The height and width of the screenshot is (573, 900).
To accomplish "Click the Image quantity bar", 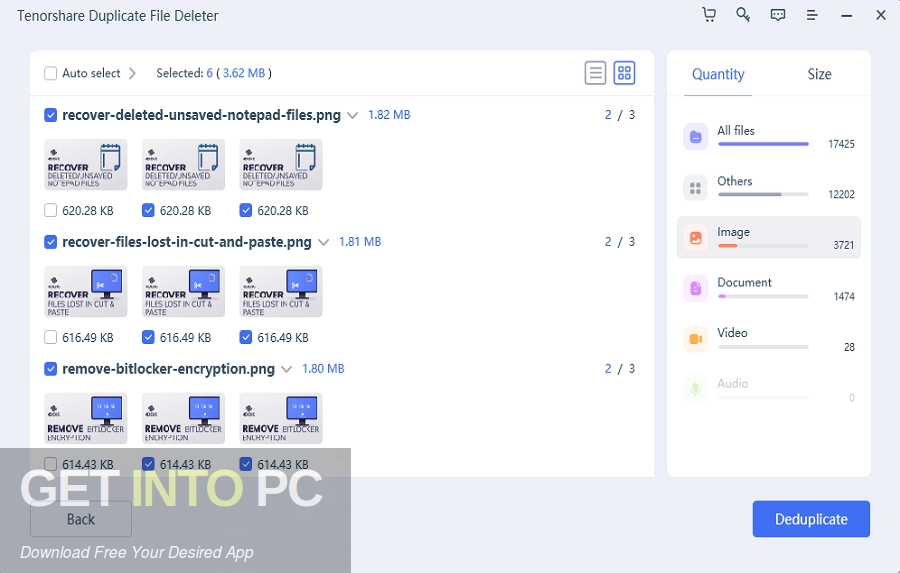I will click(x=763, y=246).
